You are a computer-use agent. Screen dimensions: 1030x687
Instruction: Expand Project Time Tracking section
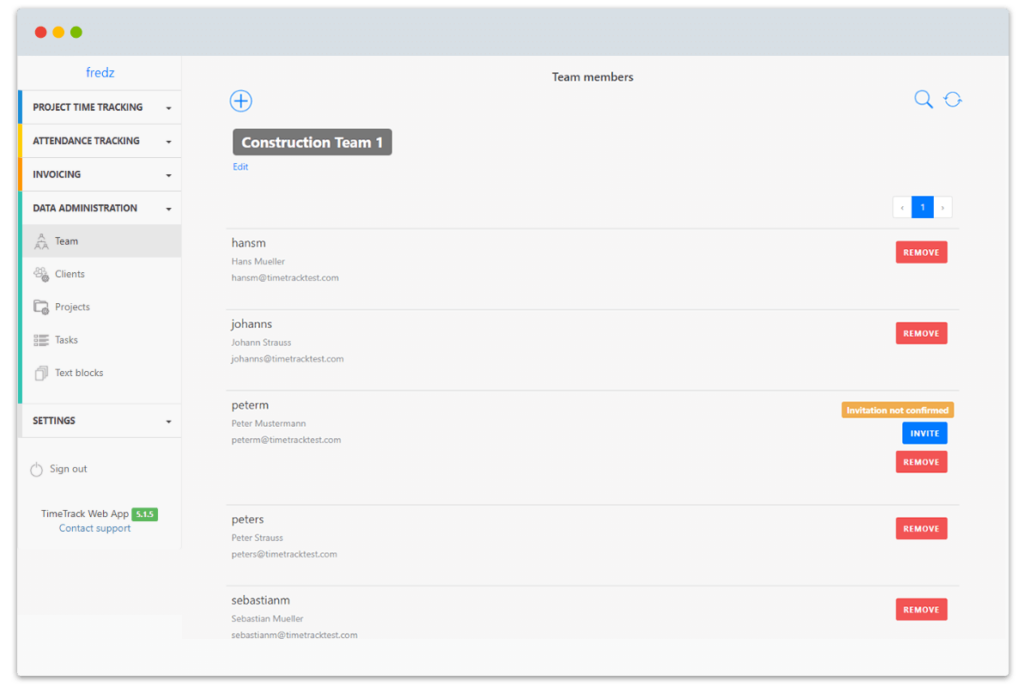pos(168,108)
